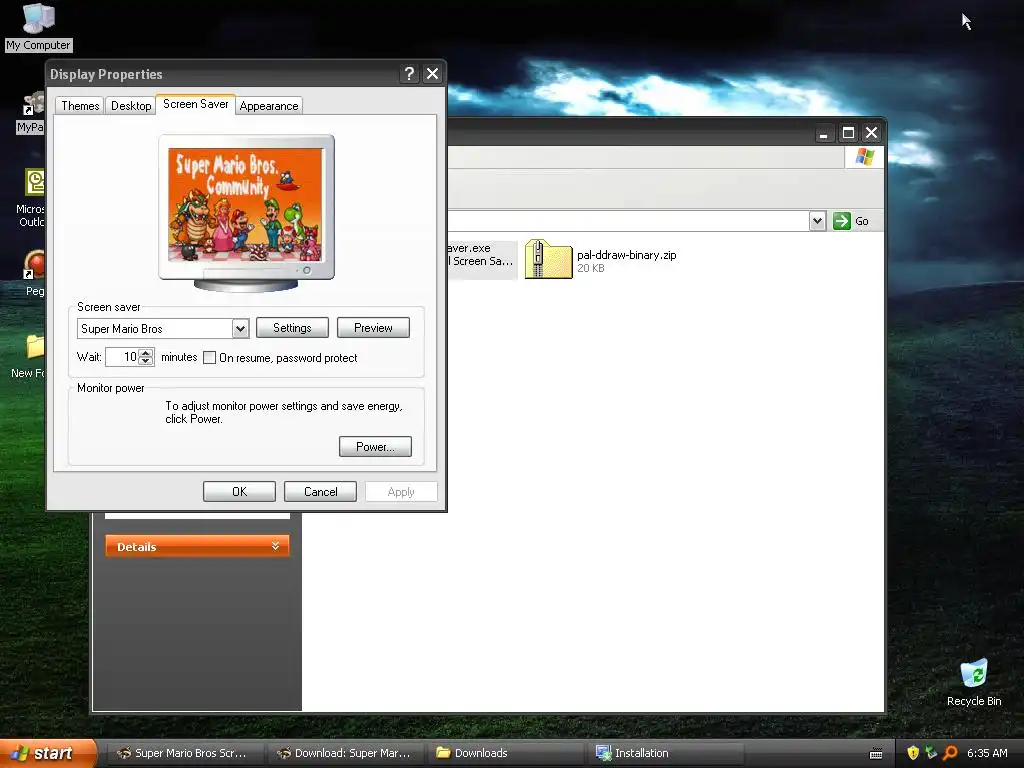
Task: Switch to Super Mario Bros Scr... taskbar item
Action: (x=184, y=753)
